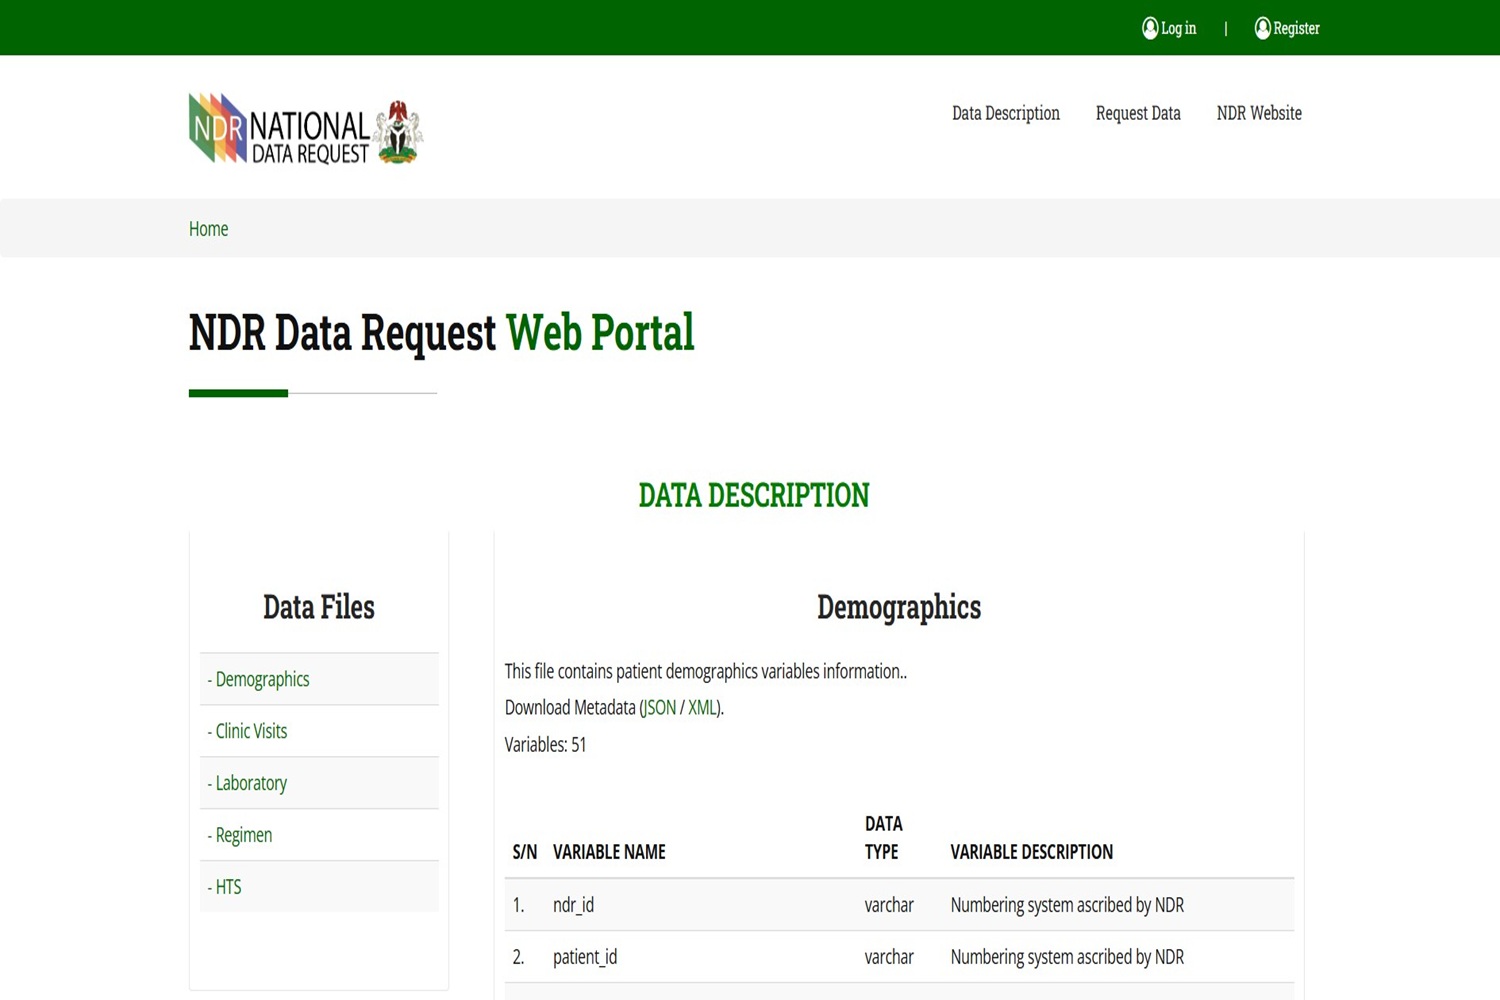Download metadata via the JSON link

pyautogui.click(x=660, y=708)
